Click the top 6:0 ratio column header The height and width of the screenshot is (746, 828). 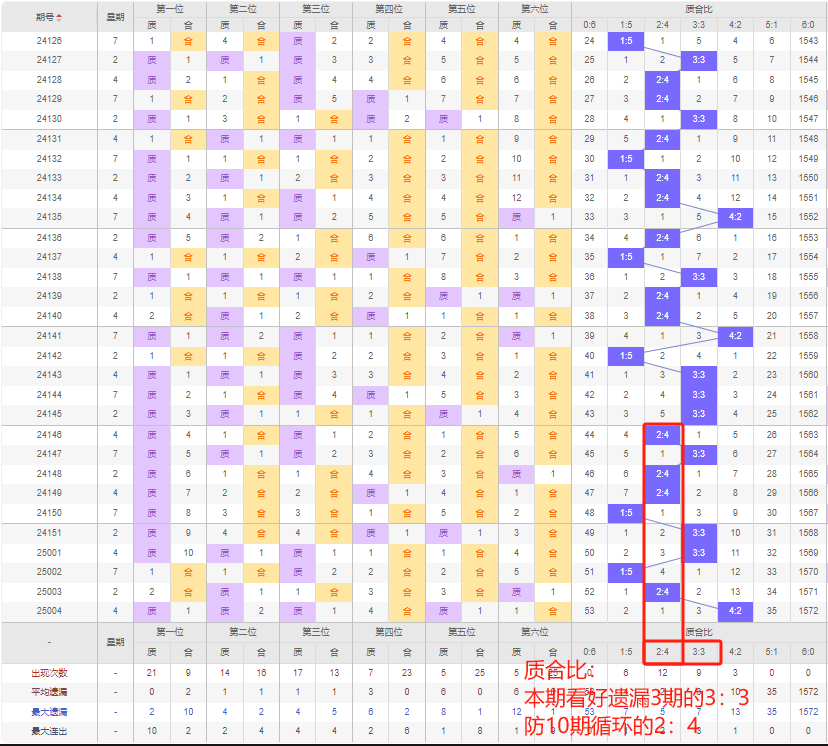(808, 24)
